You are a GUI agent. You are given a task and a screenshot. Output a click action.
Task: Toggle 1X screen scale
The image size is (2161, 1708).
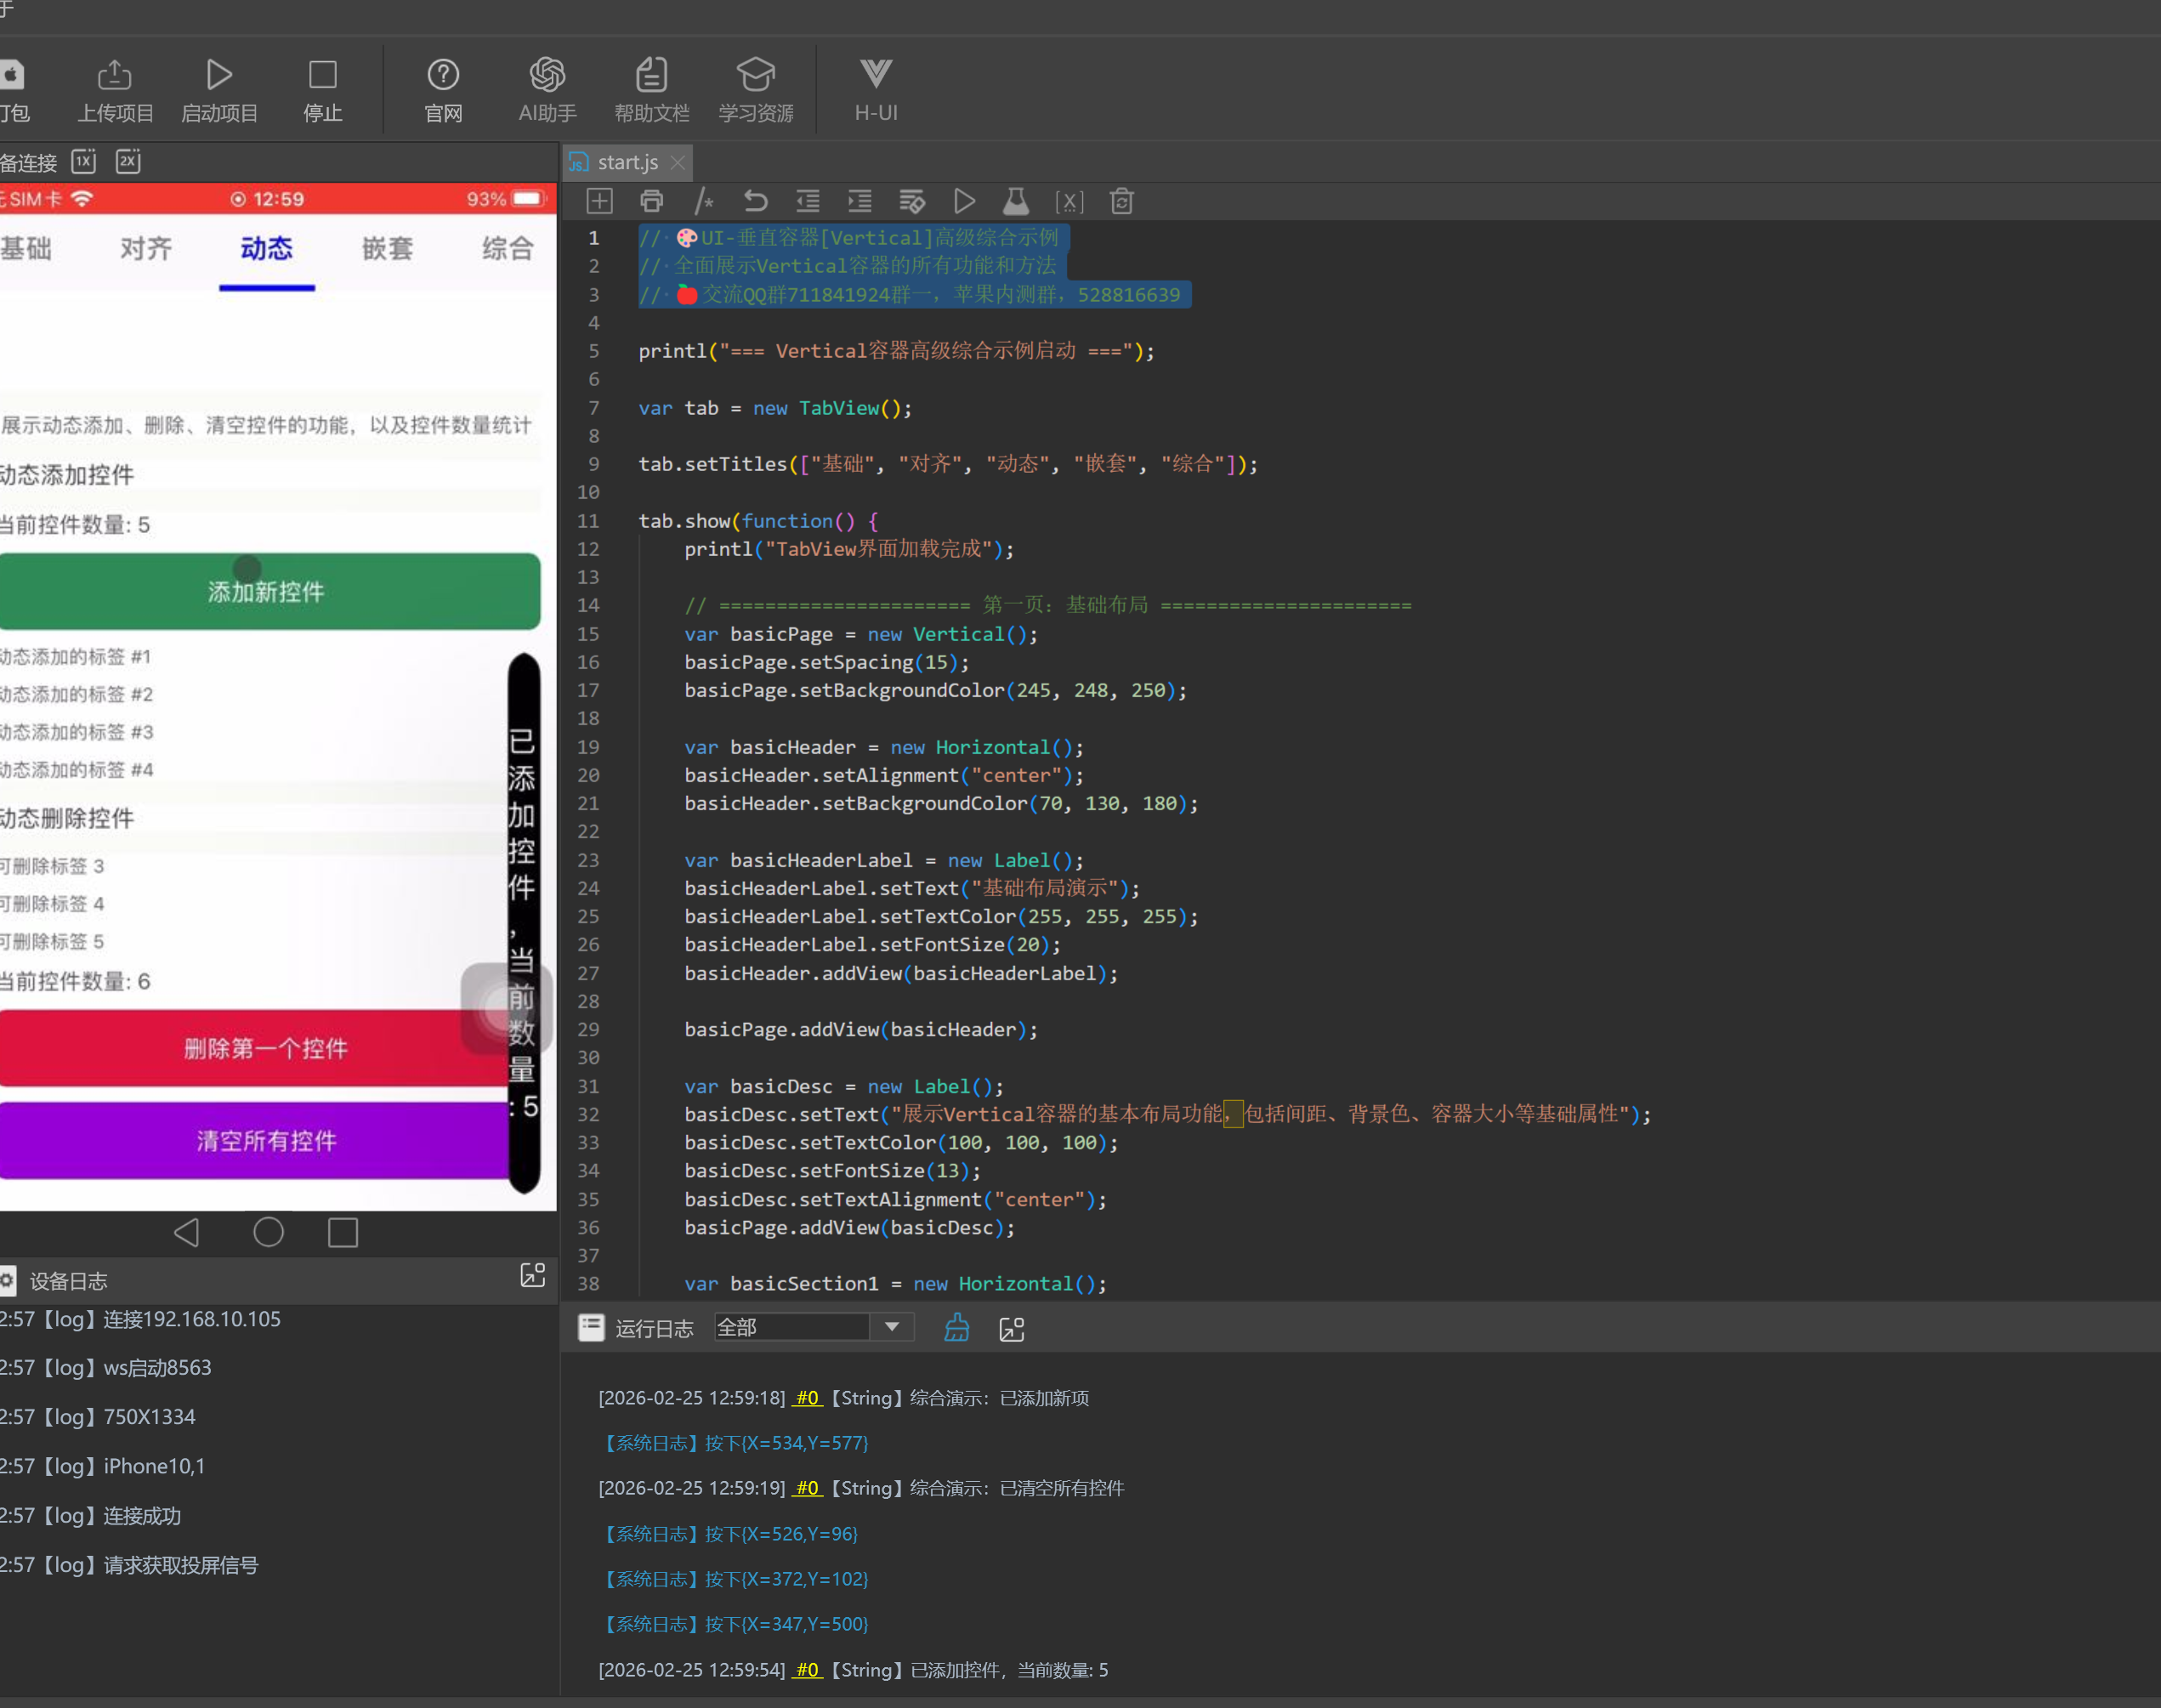click(84, 162)
